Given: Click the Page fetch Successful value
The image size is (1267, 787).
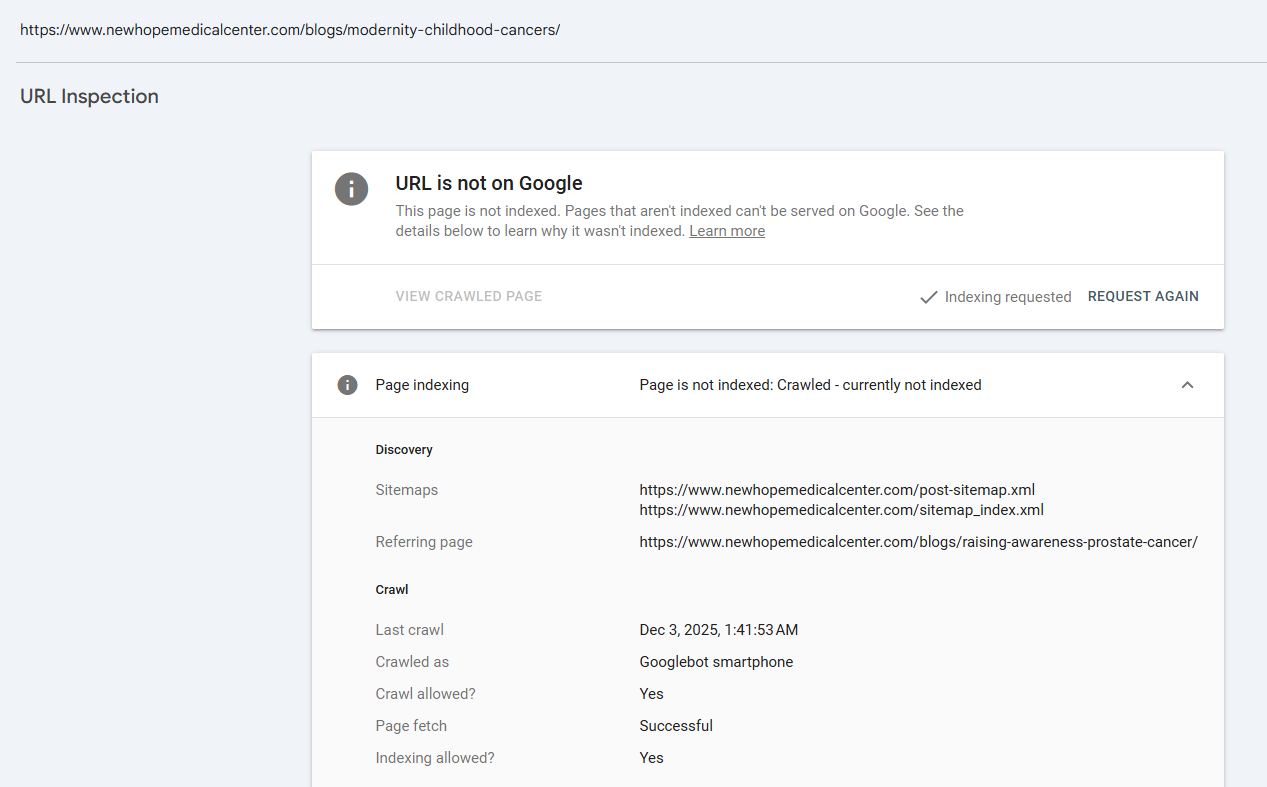Looking at the screenshot, I should (x=676, y=726).
